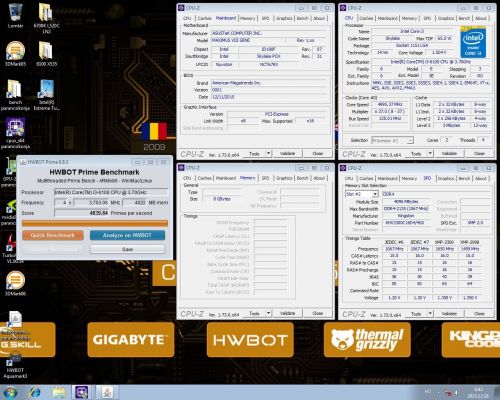The image size is (500, 400).
Task: Open the 6100 X335 desktop folder
Action: [x=46, y=53]
